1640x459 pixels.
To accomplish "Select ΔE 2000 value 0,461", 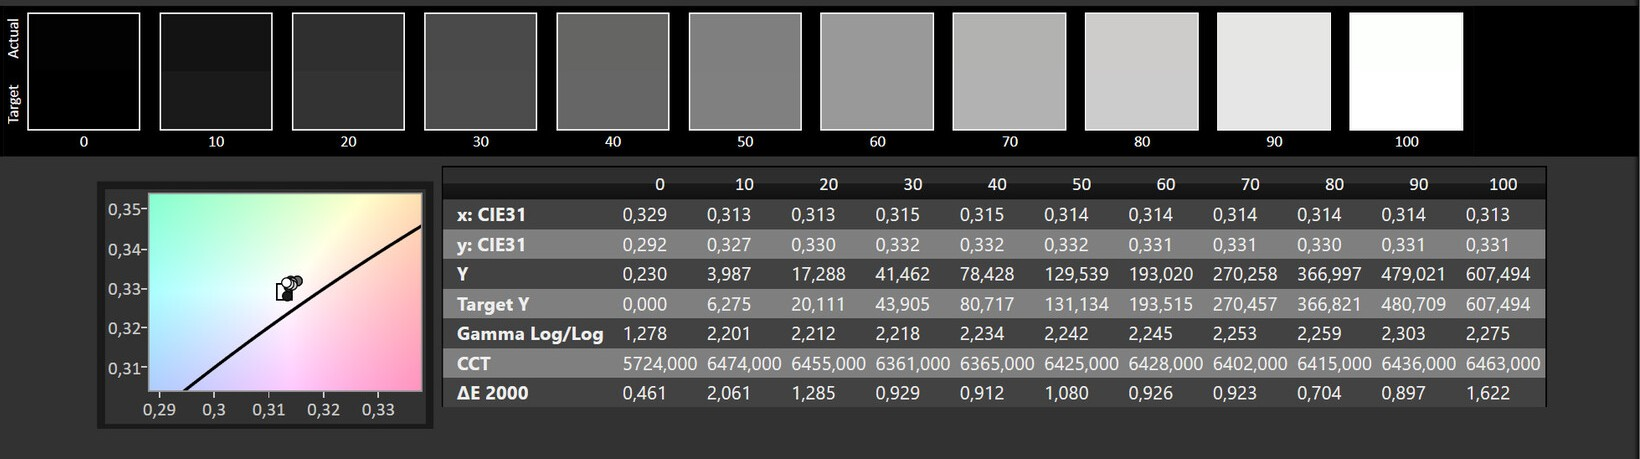I will (x=644, y=393).
